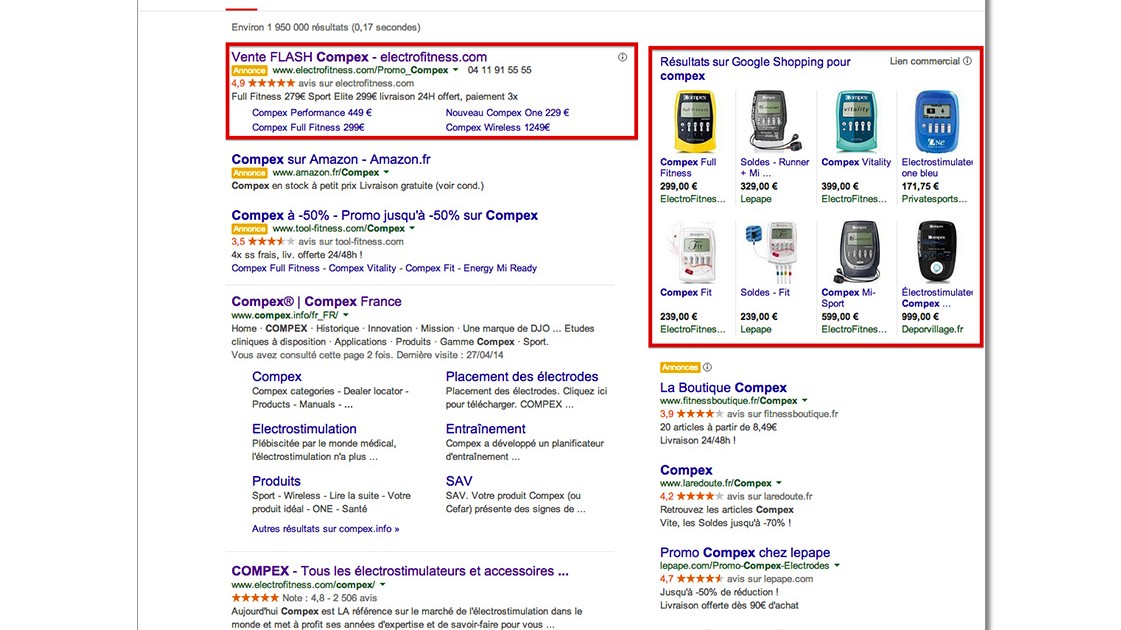Click Compex Performance 449 € sitelink
Screen dimensions: 1121x630
[312, 113]
